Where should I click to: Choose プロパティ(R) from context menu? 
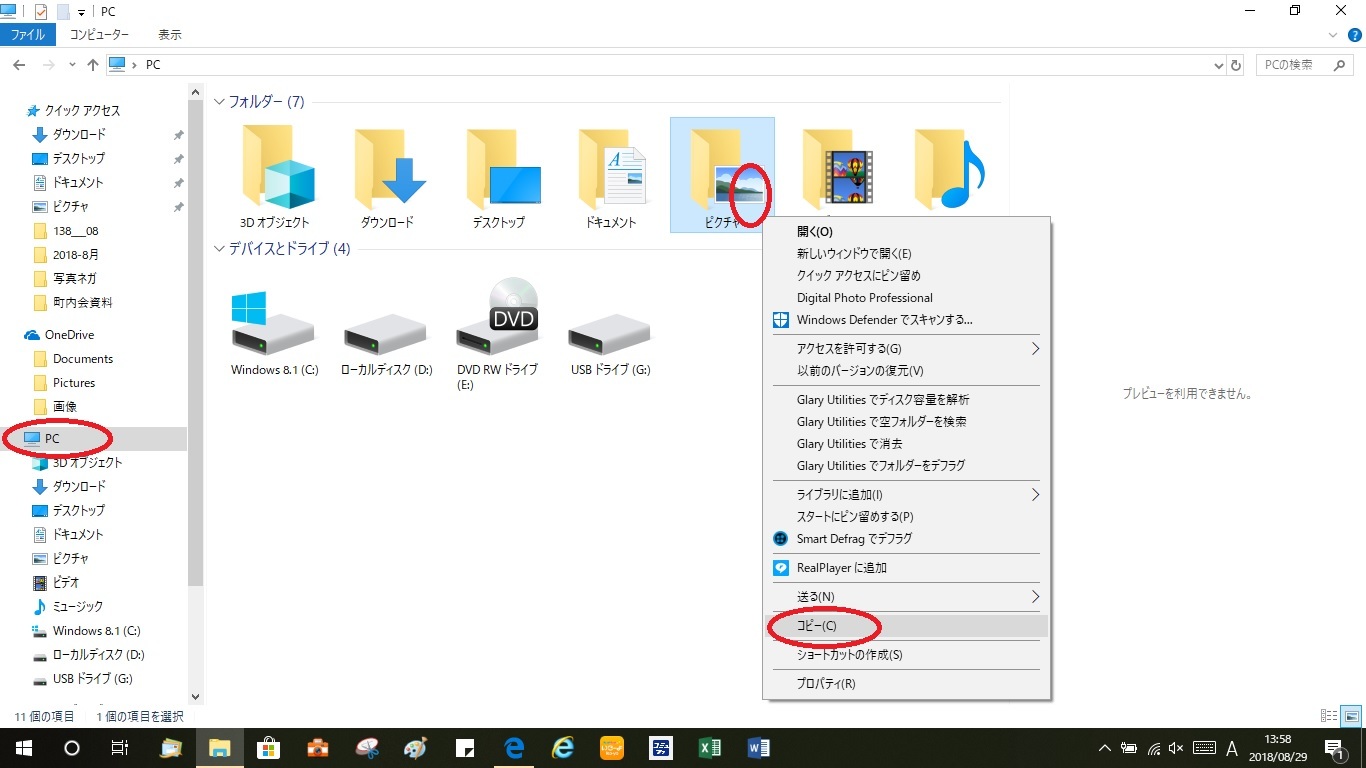pyautogui.click(x=906, y=684)
